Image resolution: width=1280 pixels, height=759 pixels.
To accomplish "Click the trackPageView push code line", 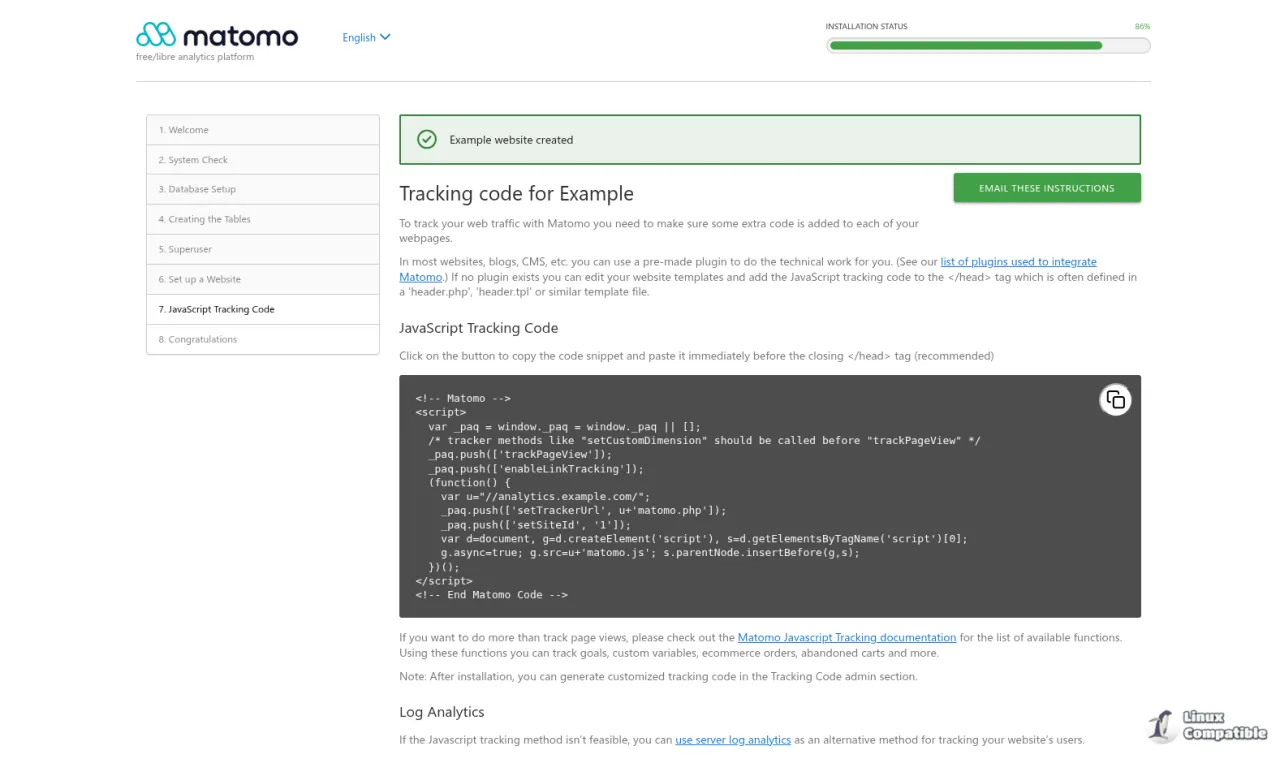I will tap(519, 454).
